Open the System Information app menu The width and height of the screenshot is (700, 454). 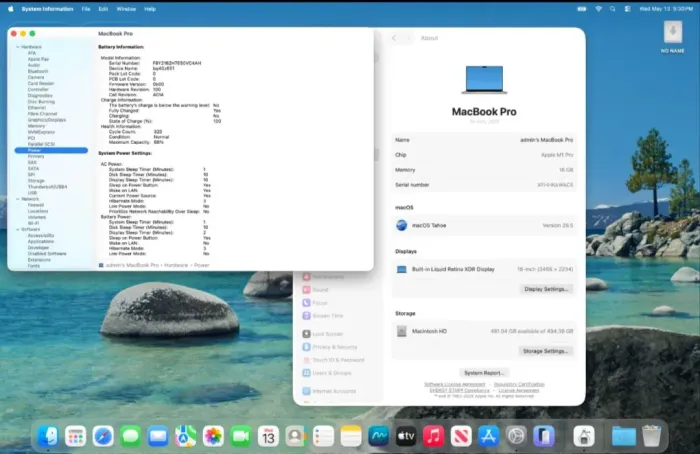[x=47, y=8]
